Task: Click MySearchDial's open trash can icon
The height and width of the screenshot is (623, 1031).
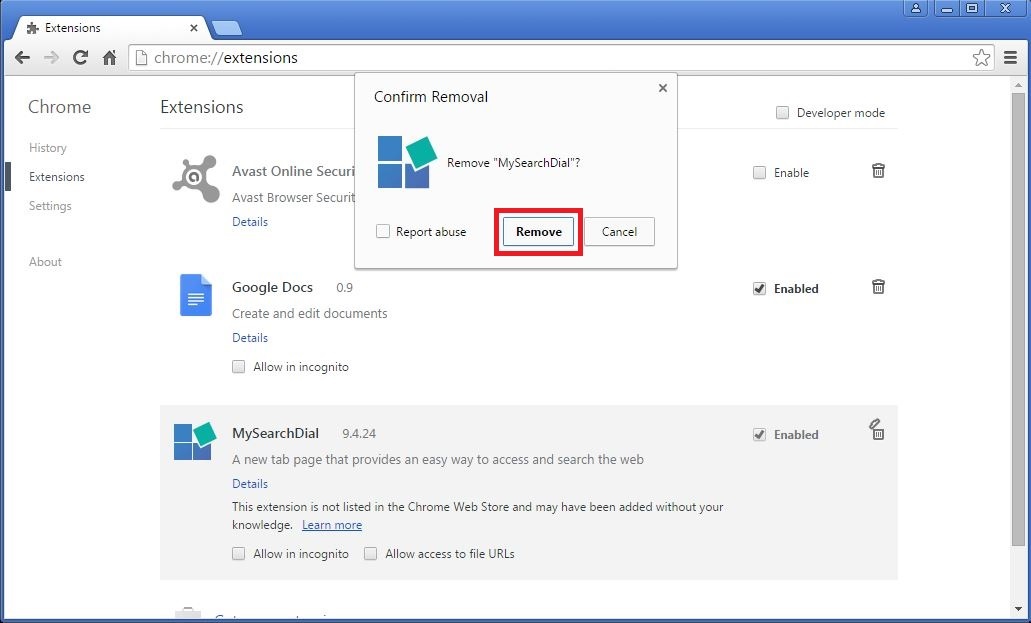Action: [x=876, y=430]
